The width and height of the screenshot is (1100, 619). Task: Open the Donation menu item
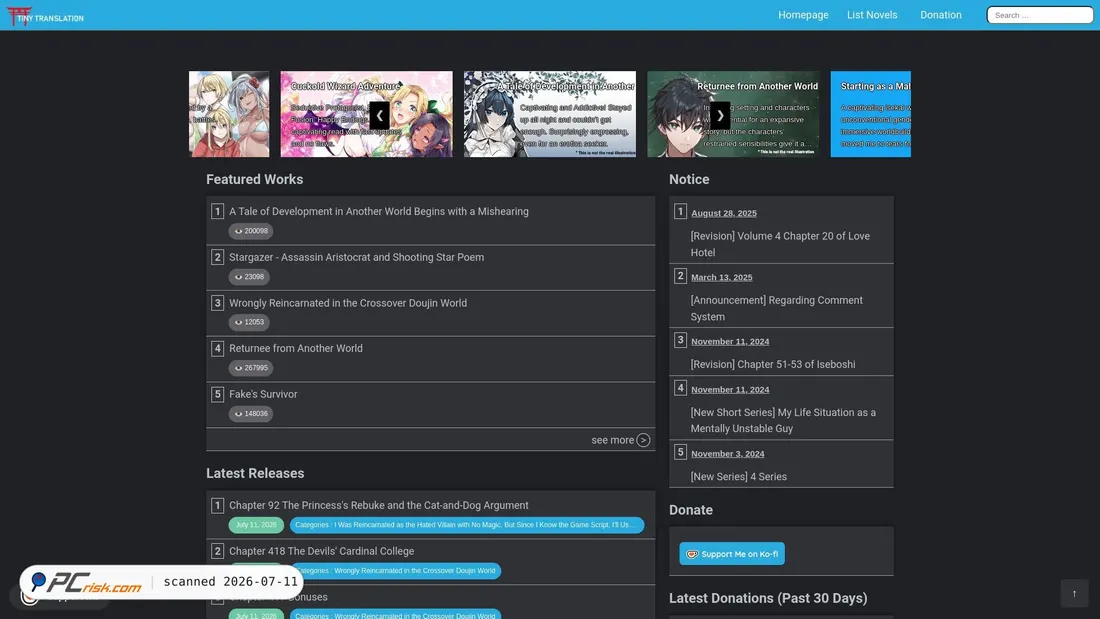pos(940,15)
